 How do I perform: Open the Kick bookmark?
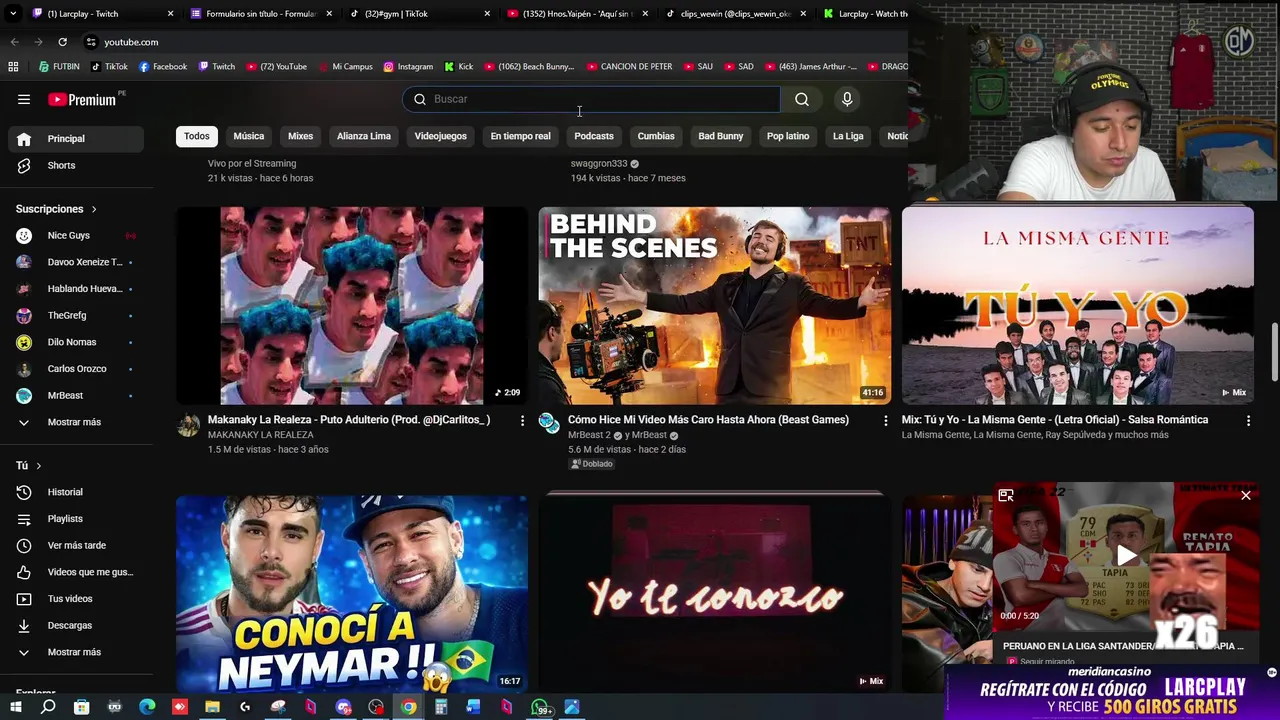tap(459, 67)
